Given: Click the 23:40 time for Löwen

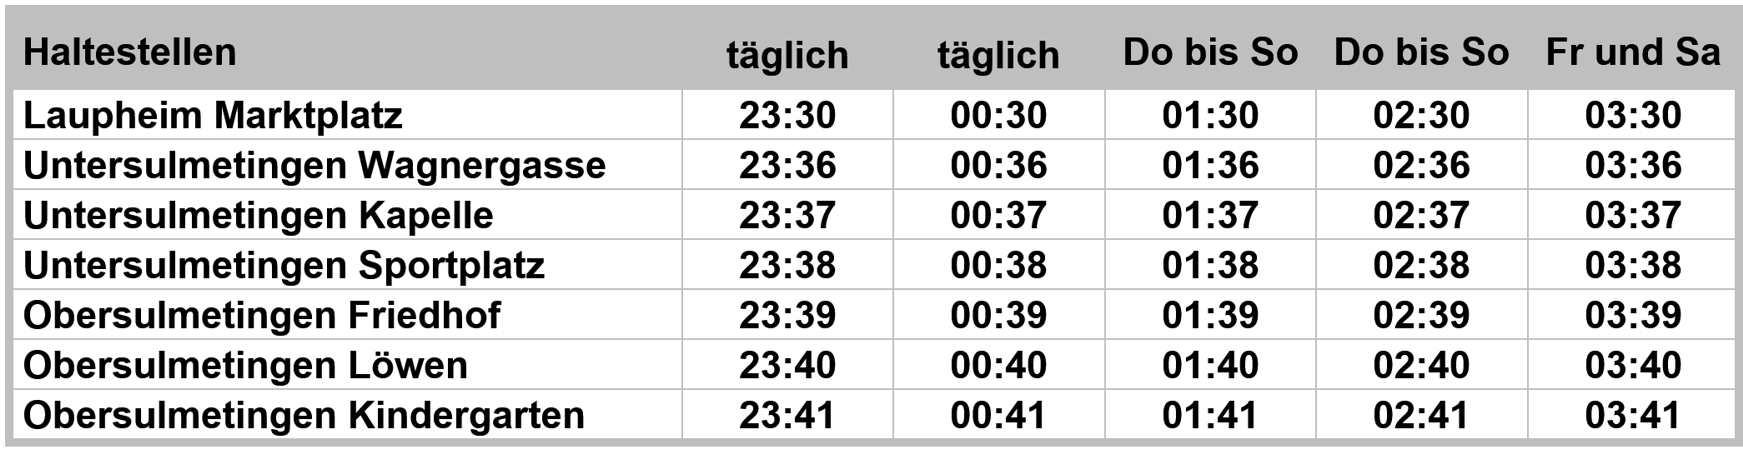Looking at the screenshot, I should [787, 365].
